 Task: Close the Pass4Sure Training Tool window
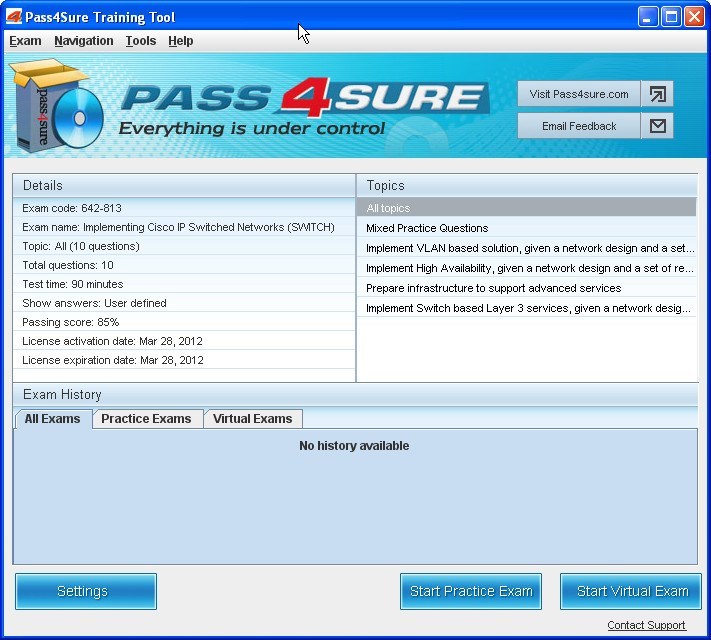point(694,17)
